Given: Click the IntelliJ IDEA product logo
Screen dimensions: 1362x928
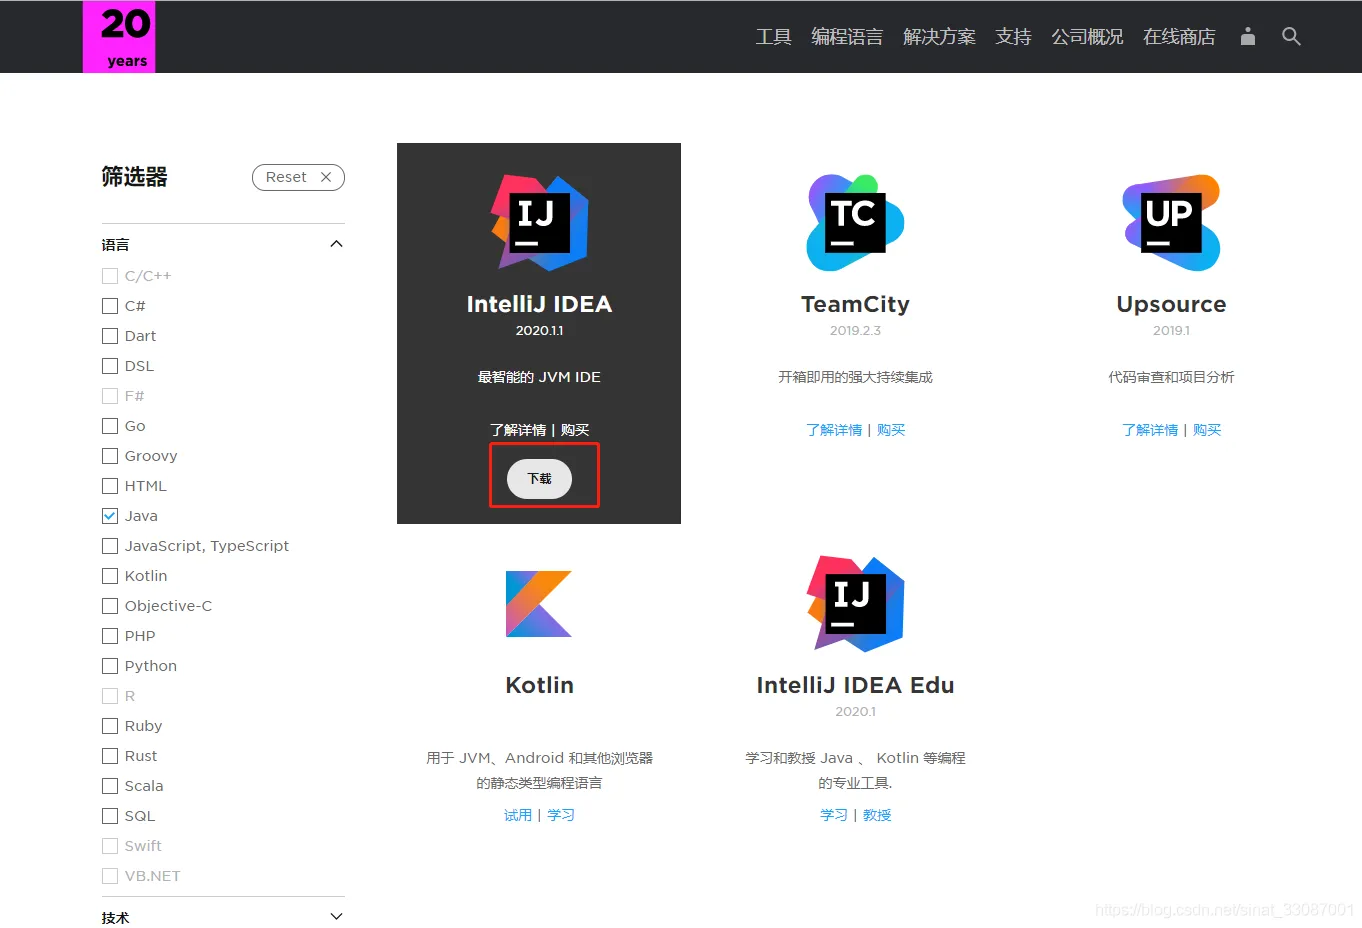Looking at the screenshot, I should click(539, 223).
